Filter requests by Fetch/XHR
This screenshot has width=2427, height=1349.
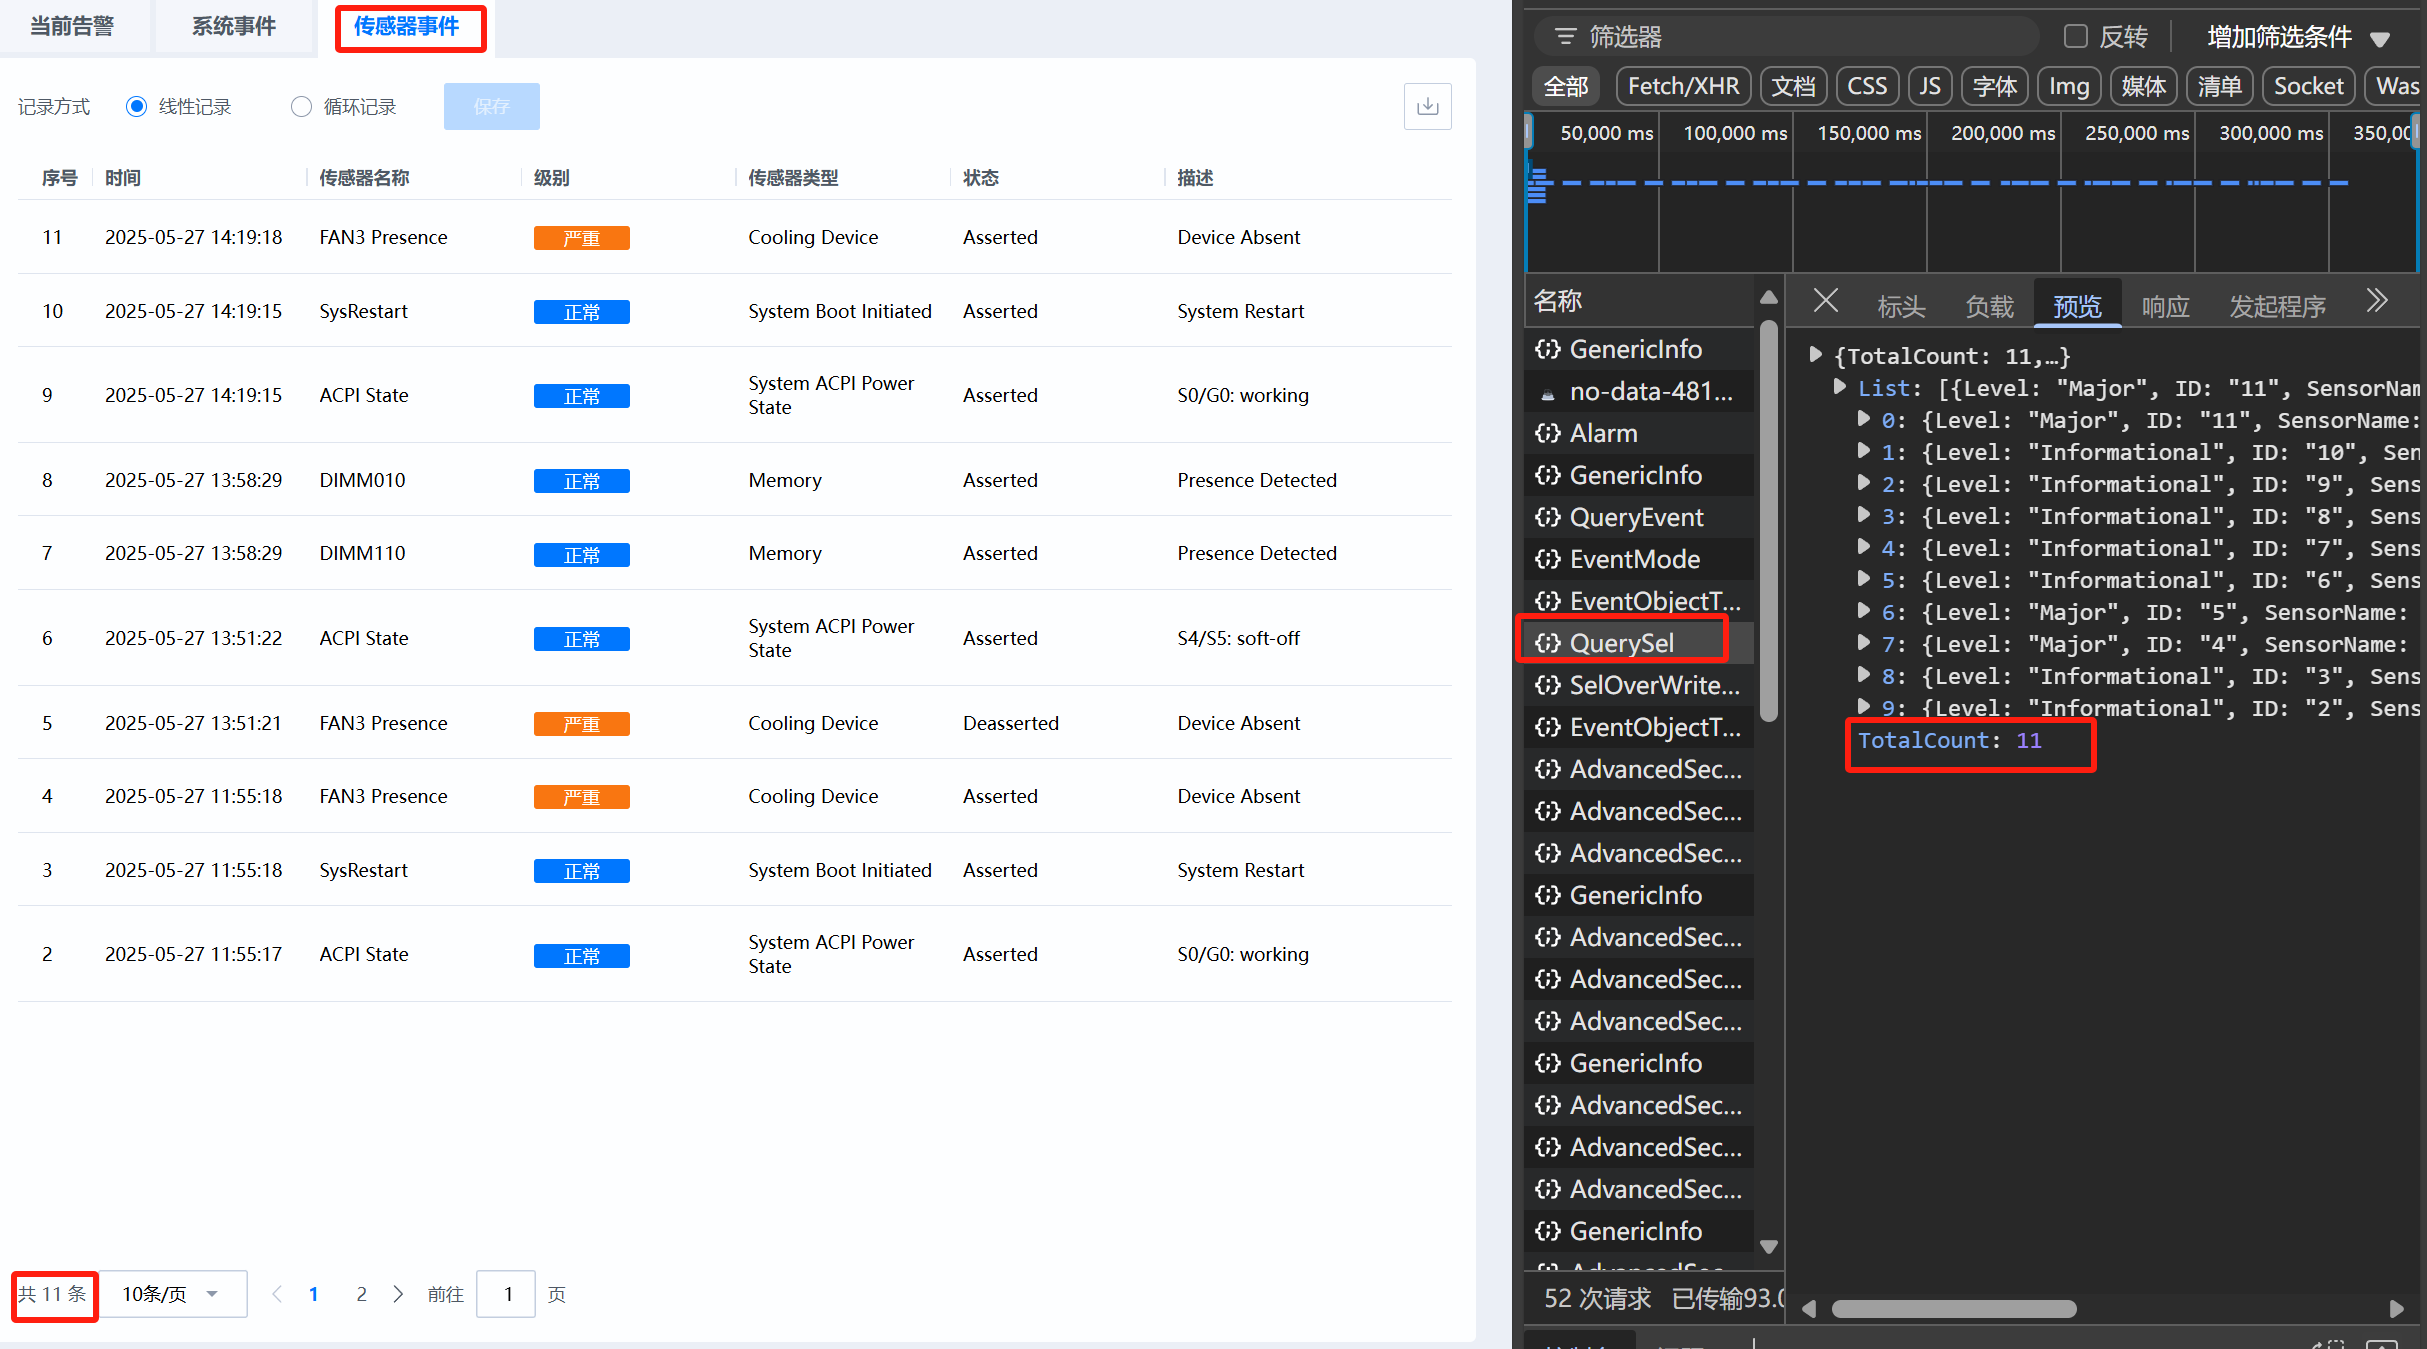pos(1683,86)
